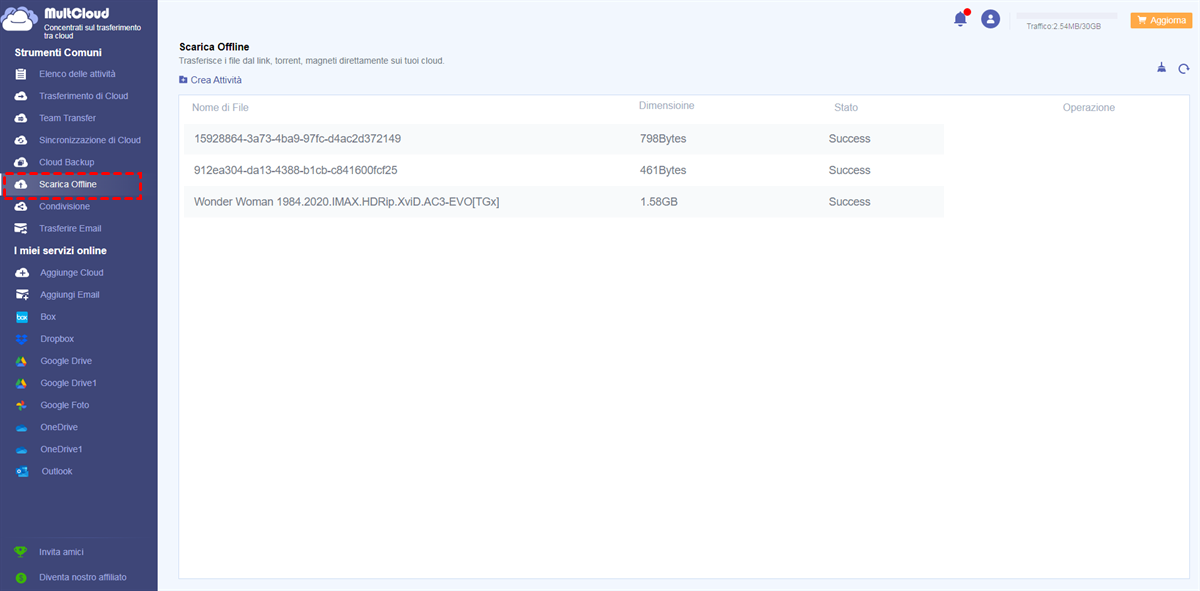Click the 1.58GB size cell
This screenshot has height=591, width=1200.
(659, 202)
